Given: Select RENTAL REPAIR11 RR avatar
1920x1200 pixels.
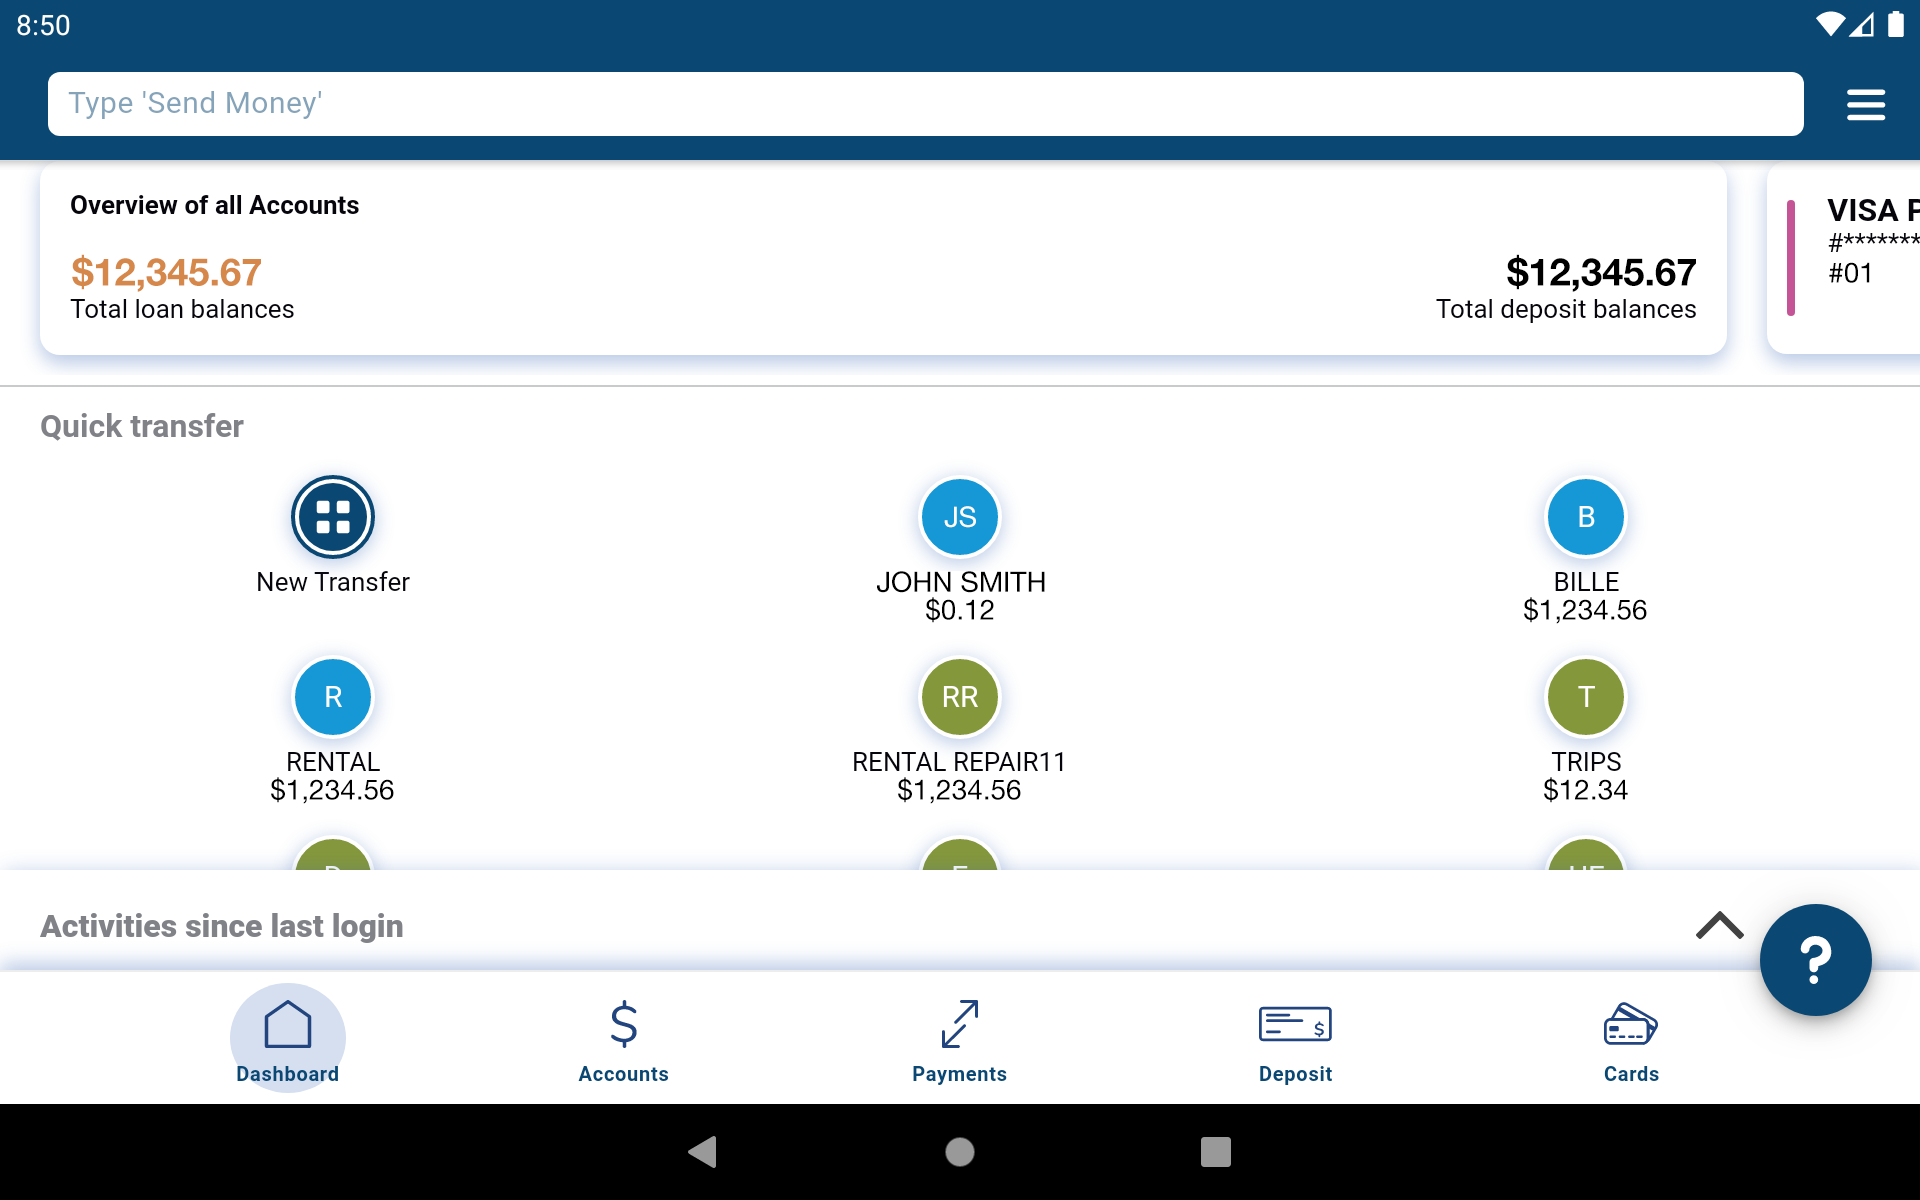Looking at the screenshot, I should tap(960, 697).
